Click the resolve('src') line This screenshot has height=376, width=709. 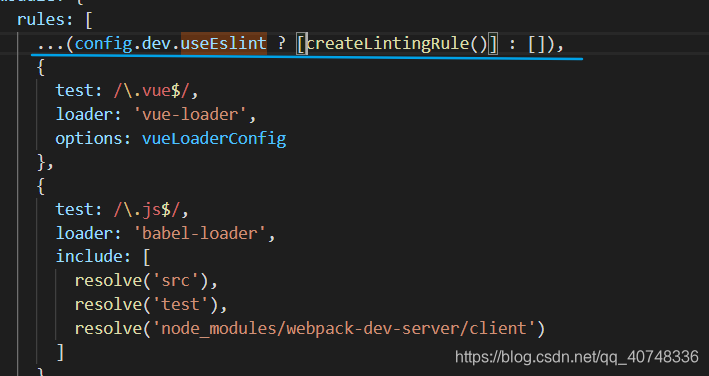coord(146,281)
